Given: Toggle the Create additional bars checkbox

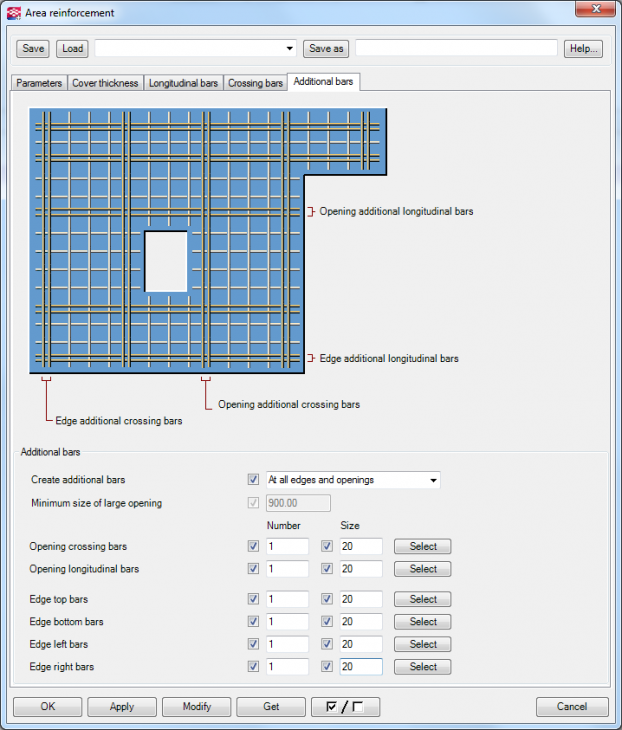Looking at the screenshot, I should (253, 480).
